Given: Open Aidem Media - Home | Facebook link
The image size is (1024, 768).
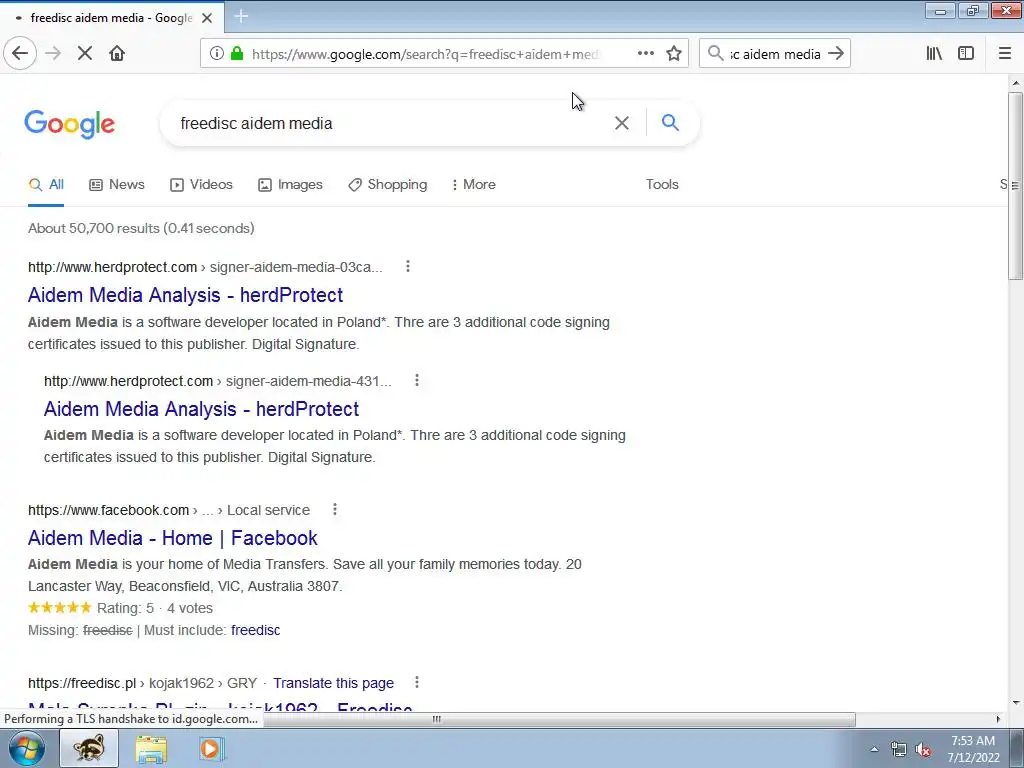Looking at the screenshot, I should 172,537.
